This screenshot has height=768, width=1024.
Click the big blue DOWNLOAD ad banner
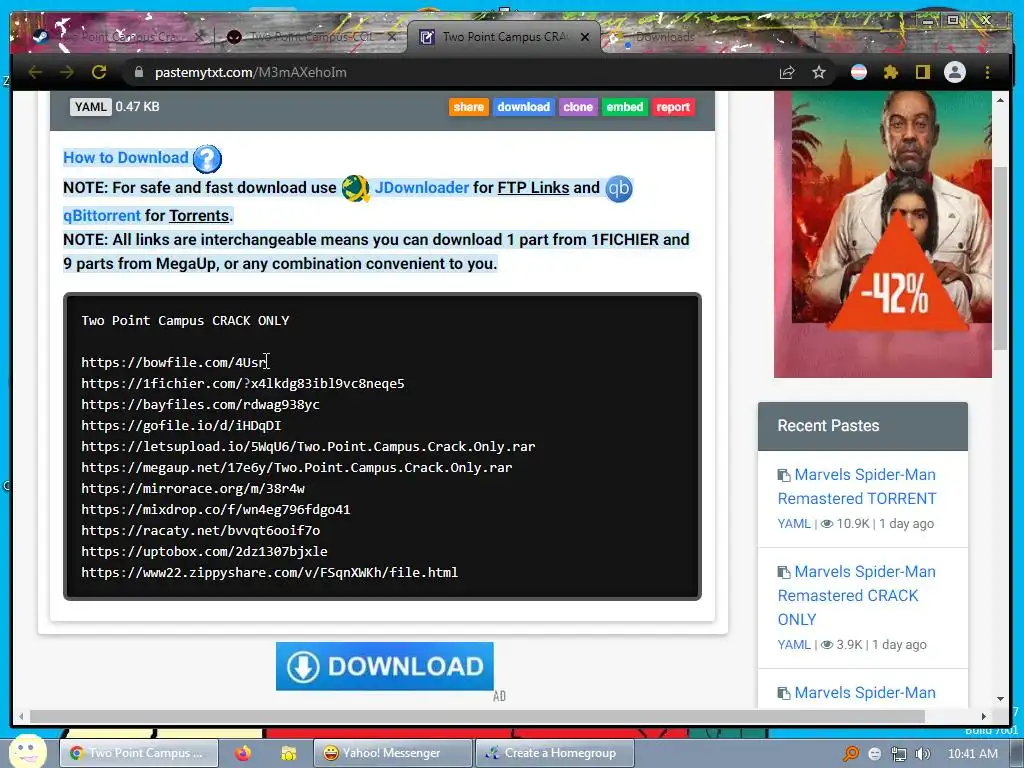pos(385,666)
